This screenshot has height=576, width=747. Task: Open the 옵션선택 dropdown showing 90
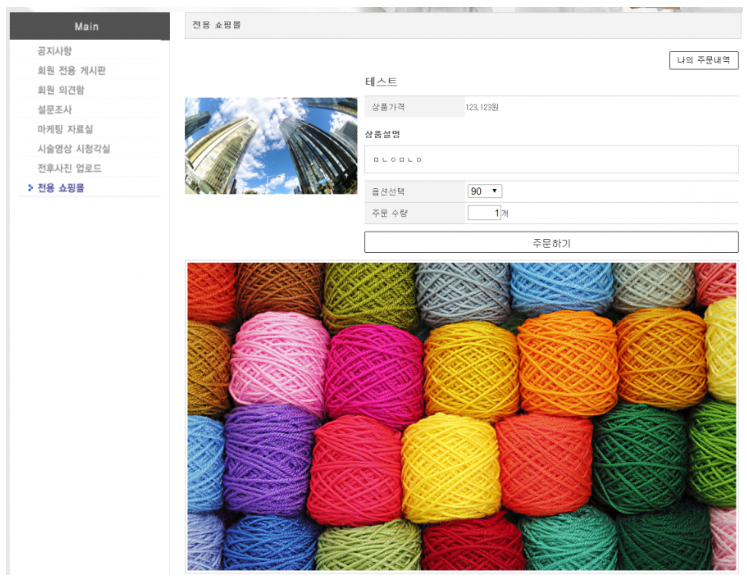point(484,191)
